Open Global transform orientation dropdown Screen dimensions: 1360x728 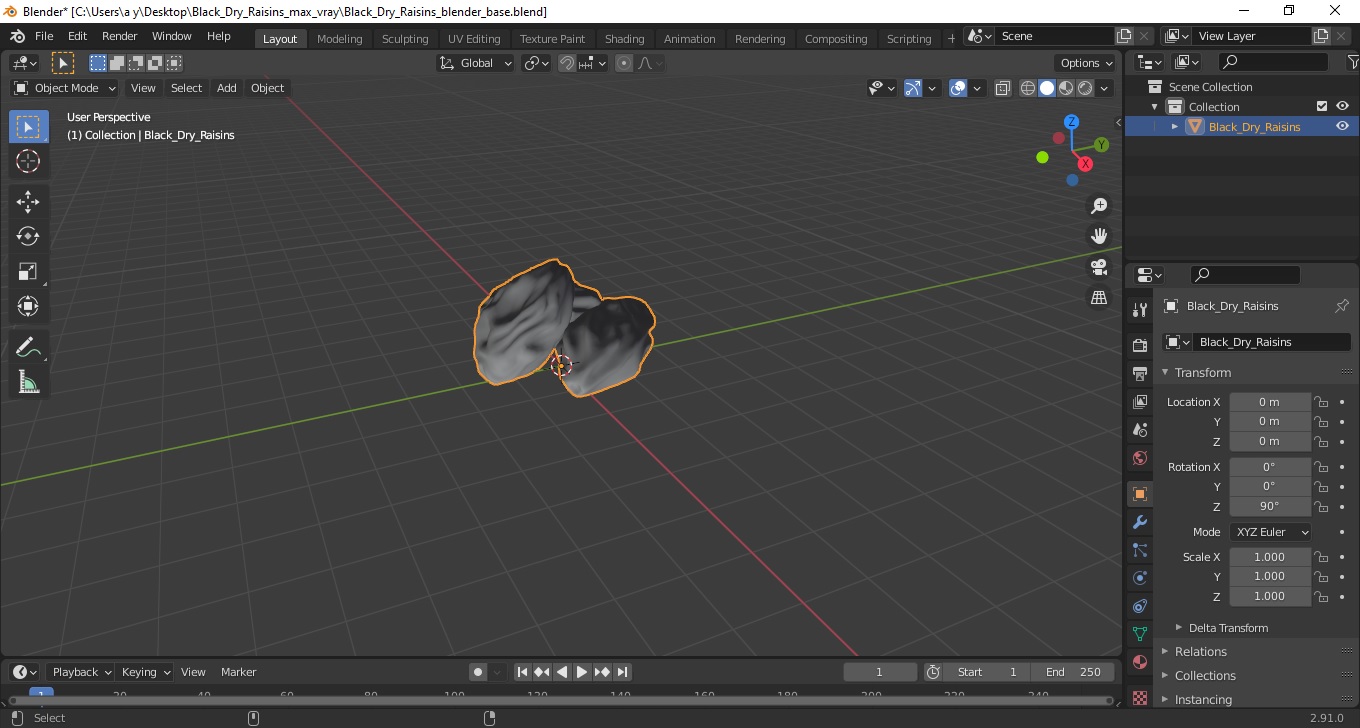476,63
